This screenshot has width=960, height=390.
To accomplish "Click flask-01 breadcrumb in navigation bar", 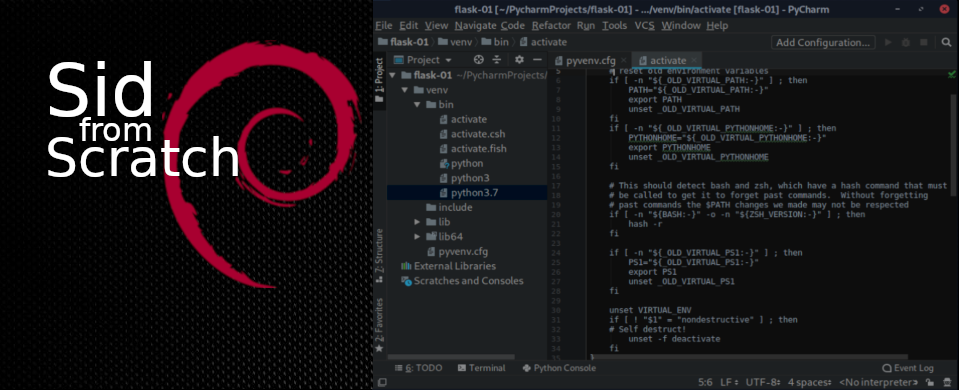I will tap(403, 42).
